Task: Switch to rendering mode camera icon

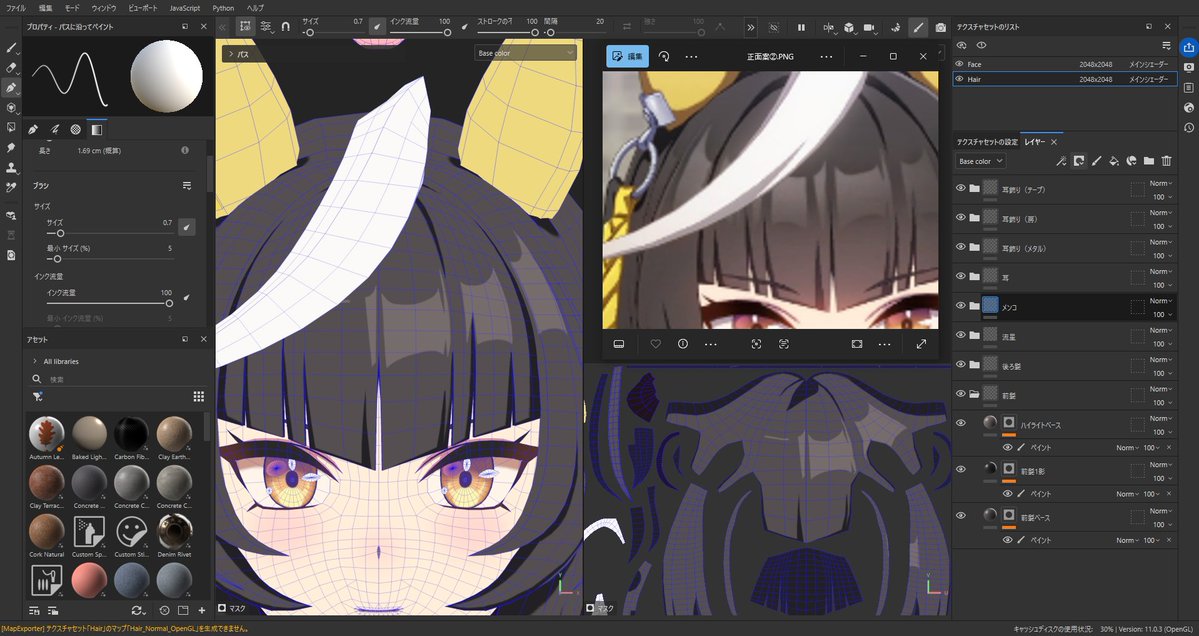Action: pos(941,27)
